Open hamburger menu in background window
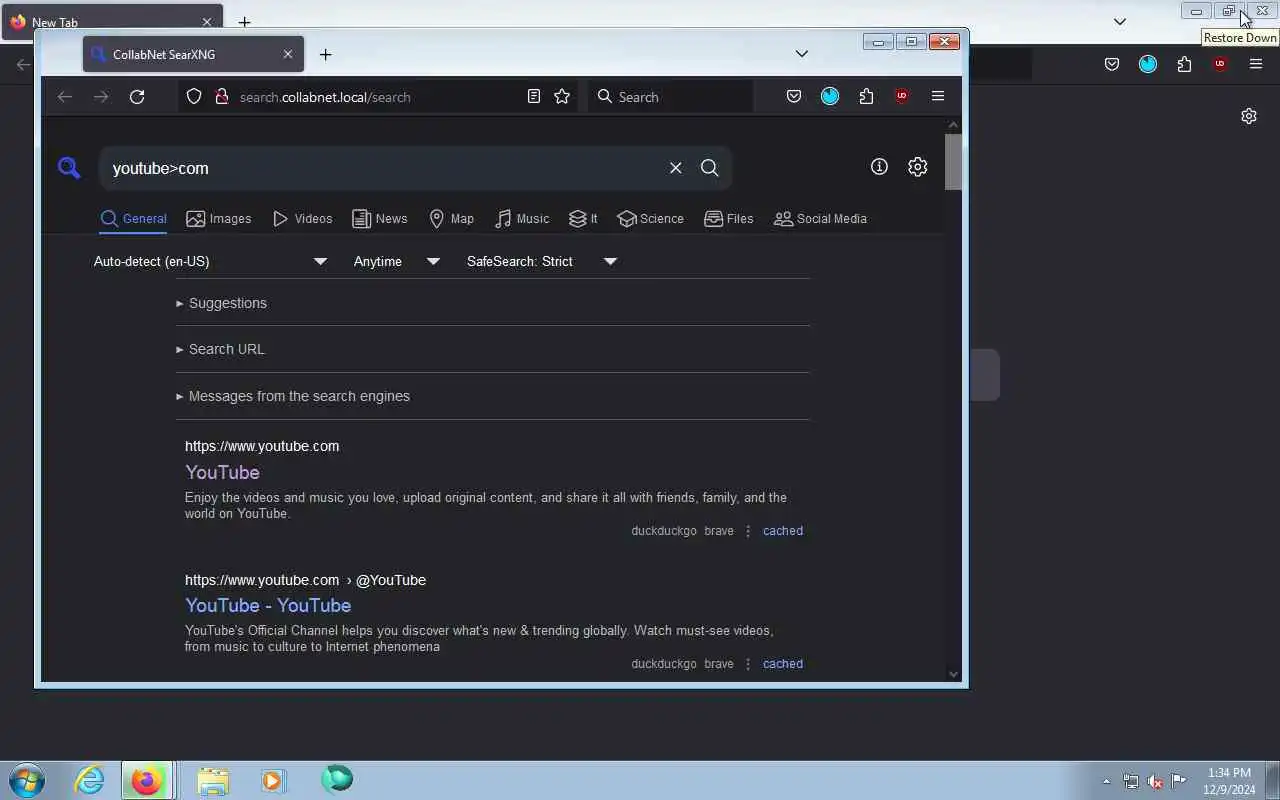The image size is (1280, 800). 1256,64
